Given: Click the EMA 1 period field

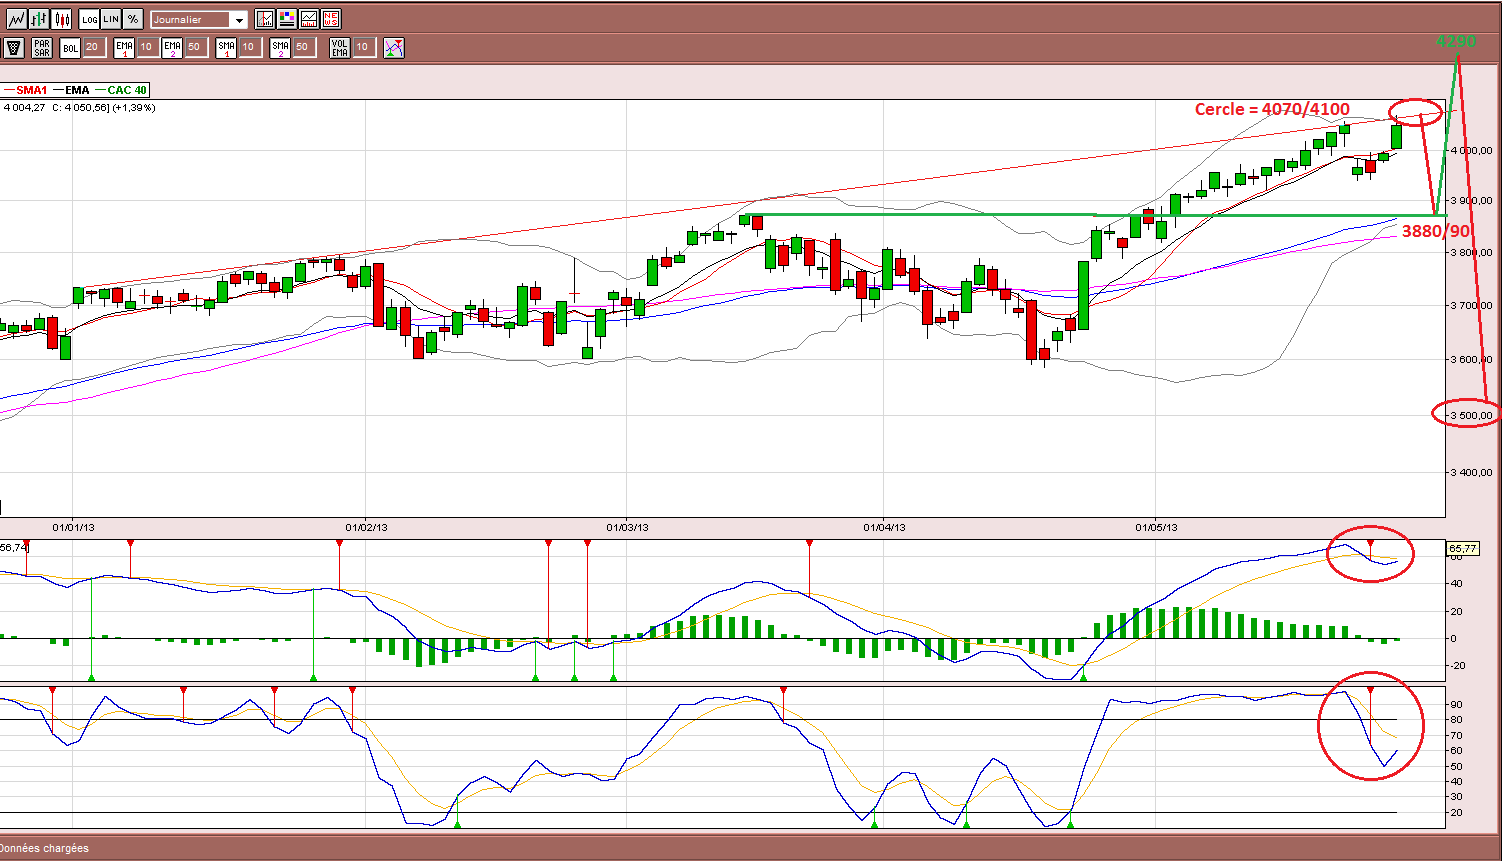Looking at the screenshot, I should 147,47.
